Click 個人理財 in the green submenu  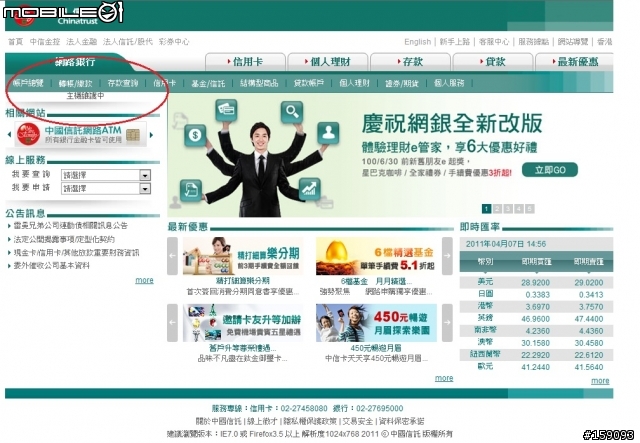(354, 83)
